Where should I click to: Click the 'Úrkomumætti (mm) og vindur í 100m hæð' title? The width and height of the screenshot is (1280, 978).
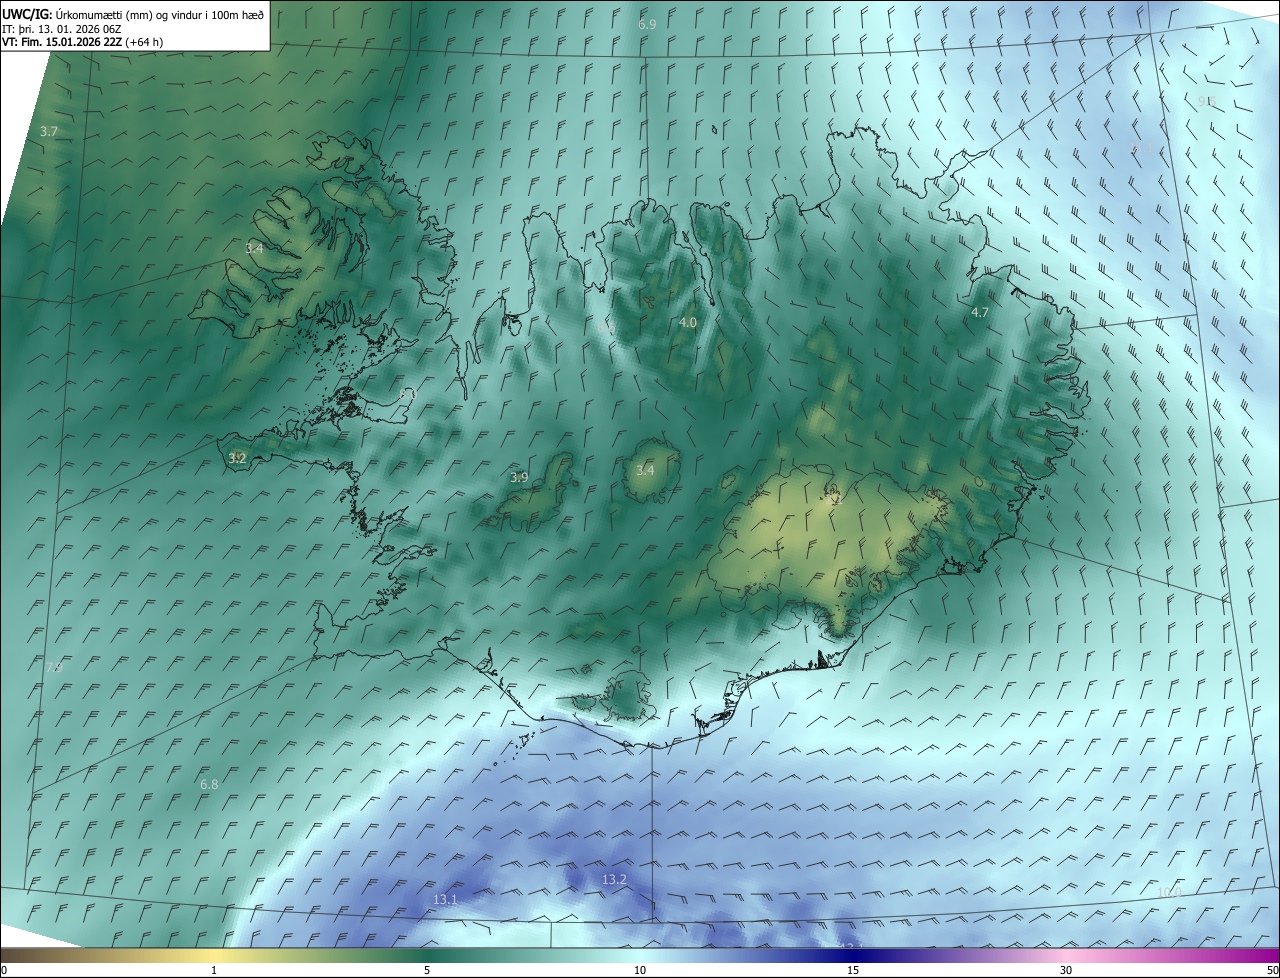pos(160,14)
